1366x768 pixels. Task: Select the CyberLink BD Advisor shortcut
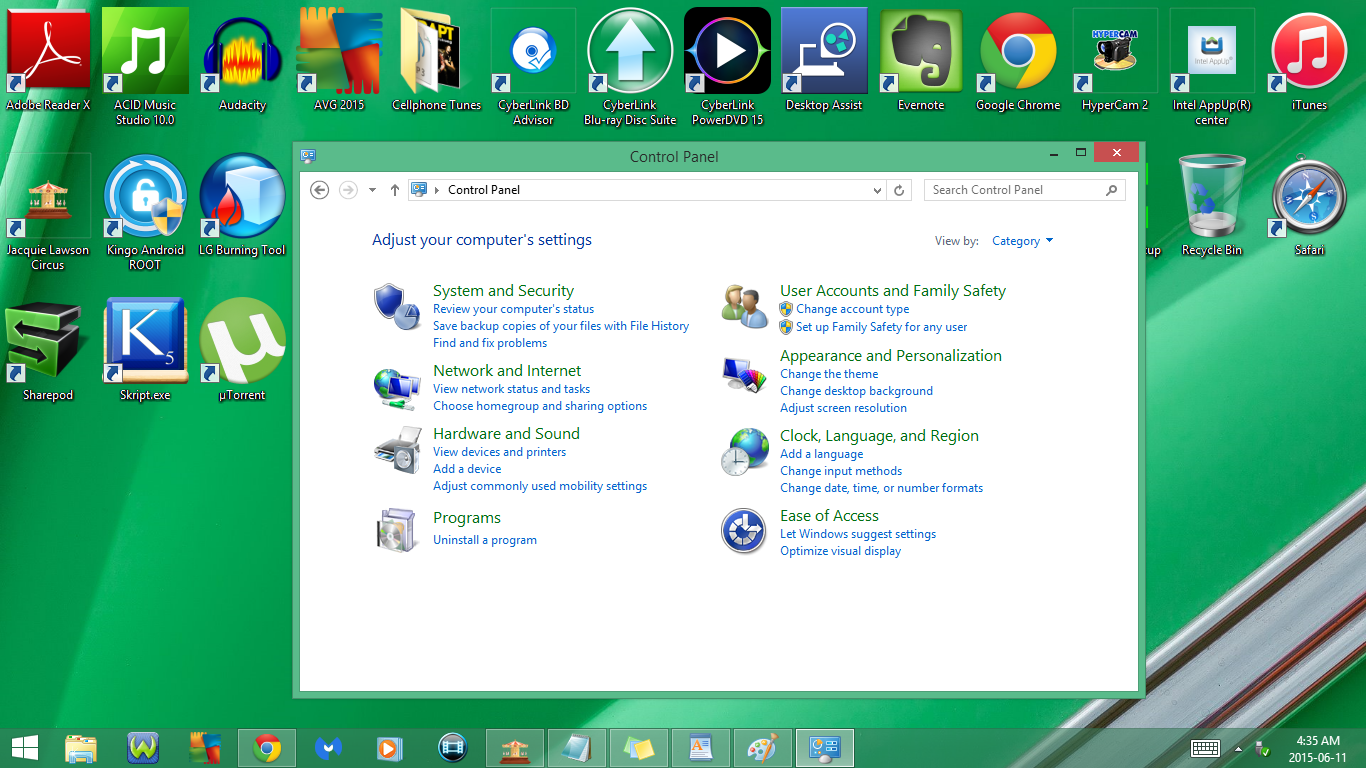coord(533,67)
